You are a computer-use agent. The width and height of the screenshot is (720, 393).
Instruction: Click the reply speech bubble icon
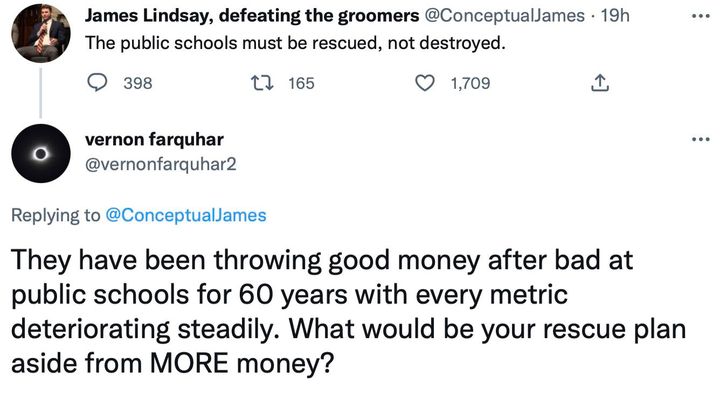[x=97, y=83]
